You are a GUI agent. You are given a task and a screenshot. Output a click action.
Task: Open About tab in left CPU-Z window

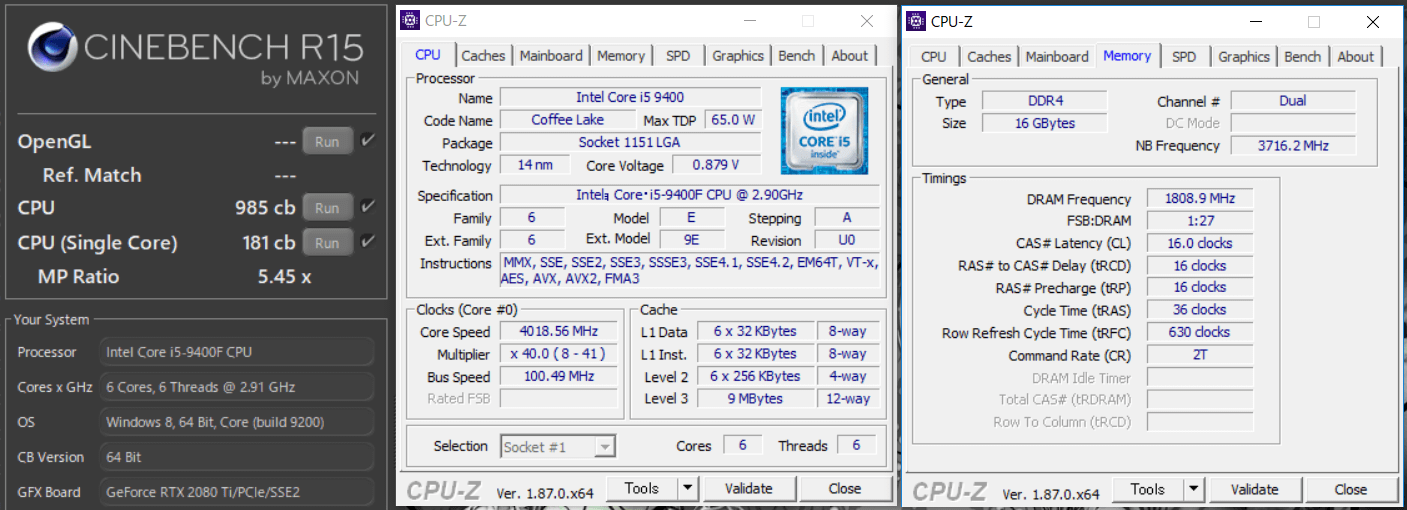[x=850, y=56]
